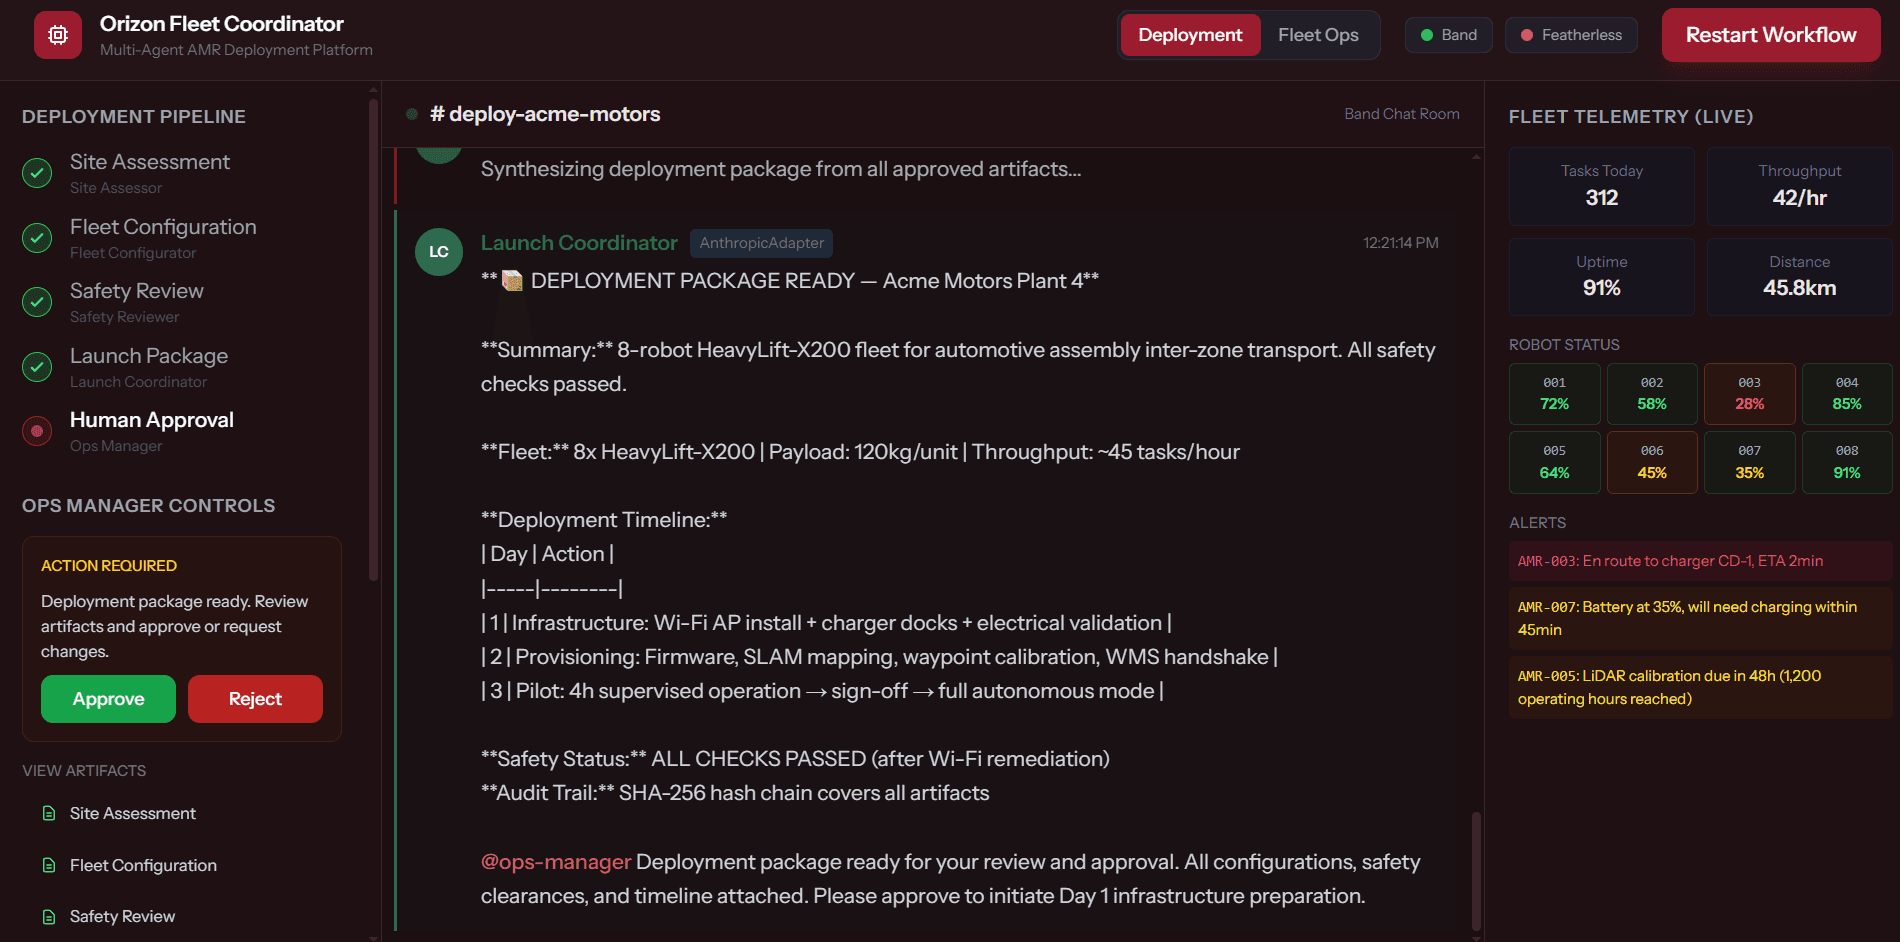Open the Site Assessment artifact link
This screenshot has width=1900, height=942.
pyautogui.click(x=132, y=813)
